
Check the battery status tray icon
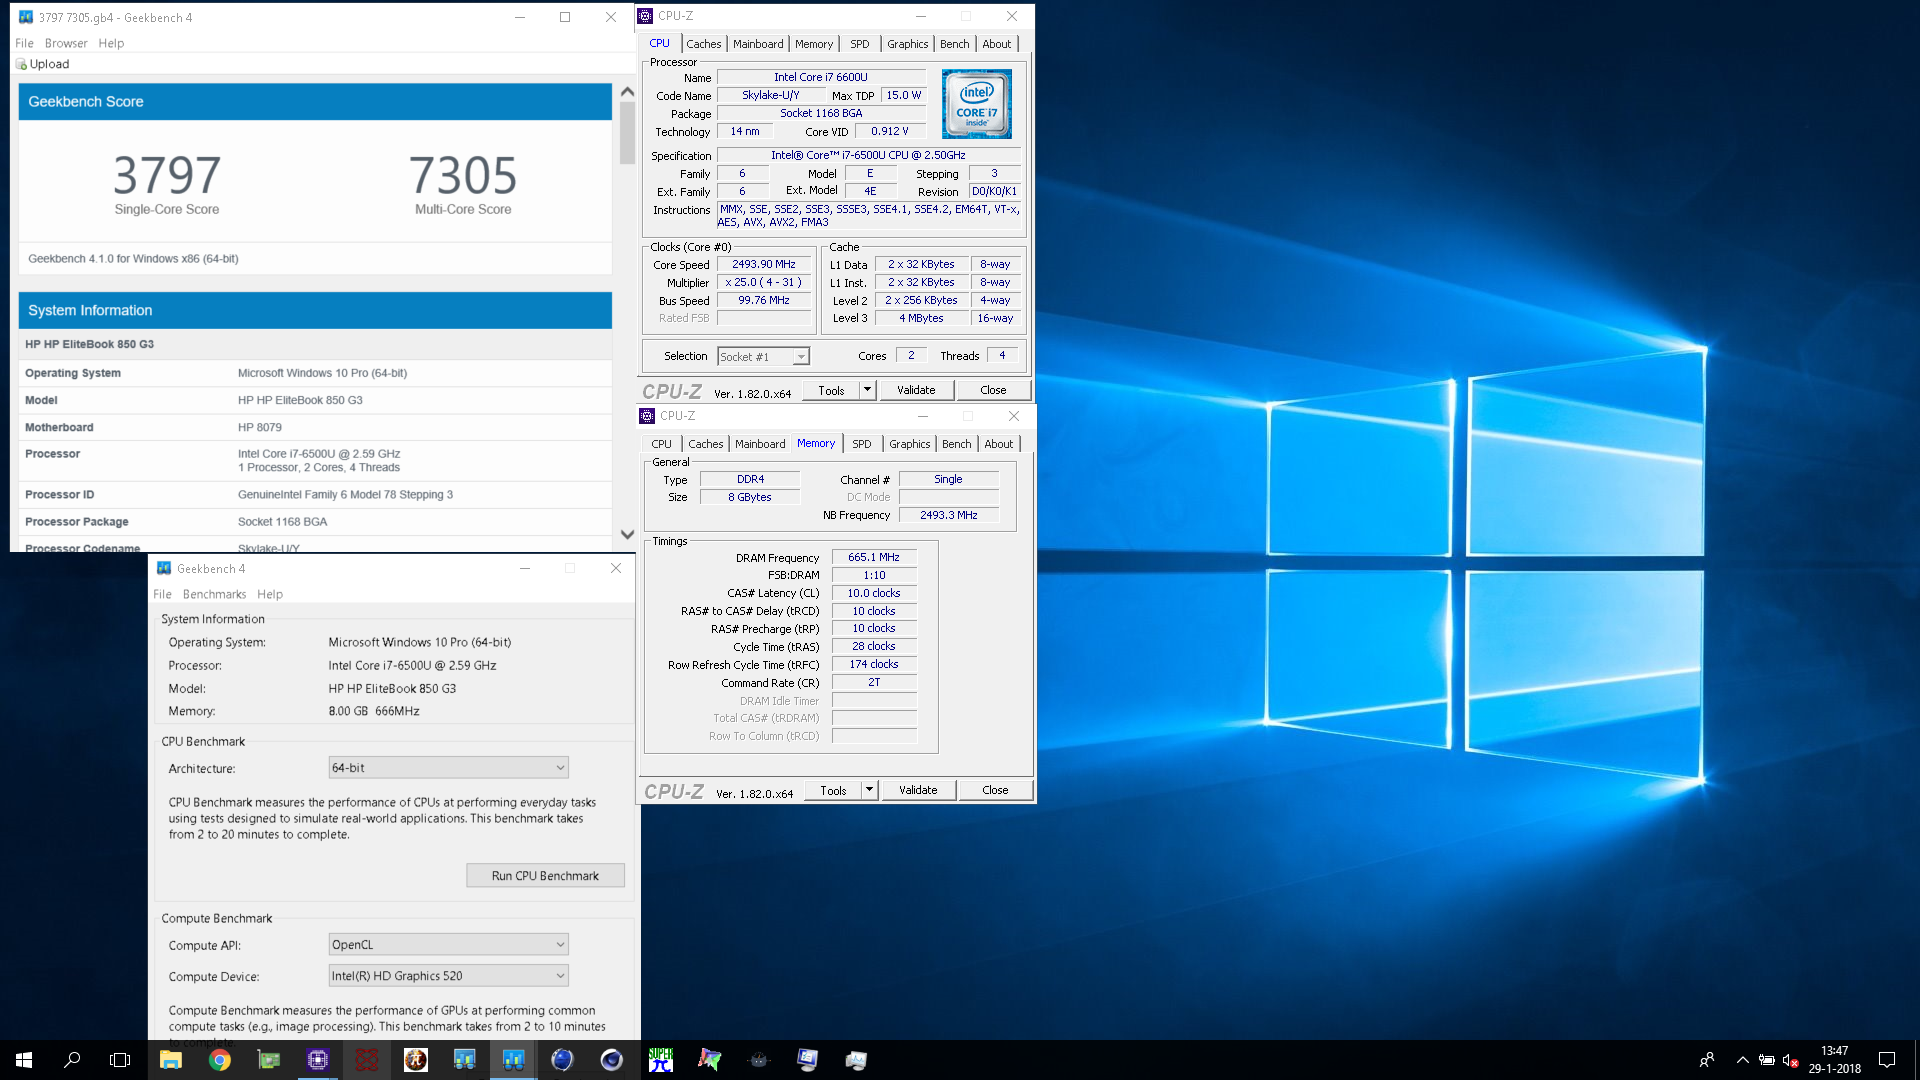coord(1767,1060)
